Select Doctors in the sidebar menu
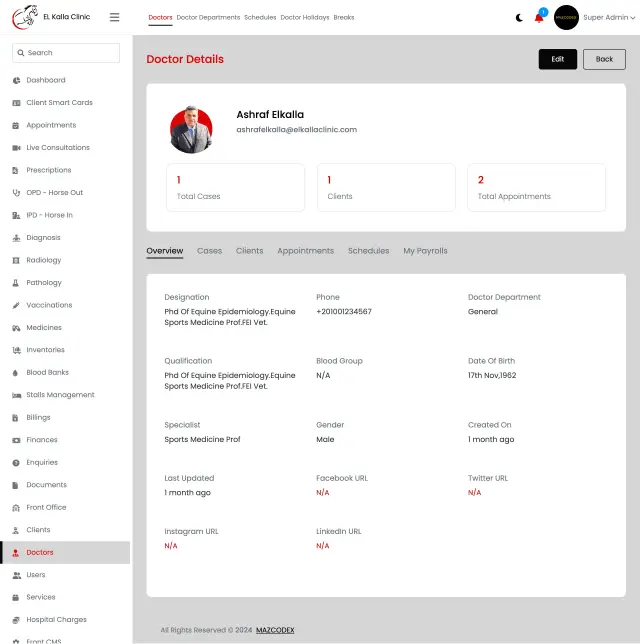Viewport: 640px width, 644px height. click(x=65, y=553)
